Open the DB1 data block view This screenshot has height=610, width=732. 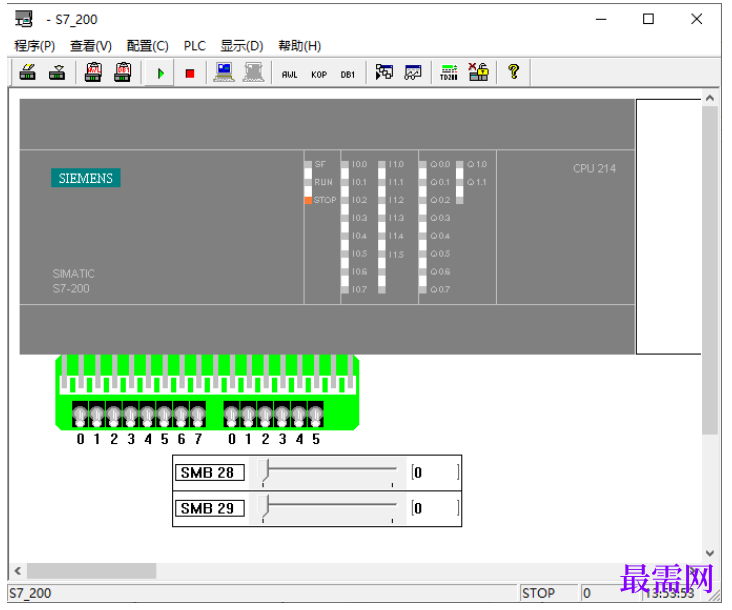[348, 74]
